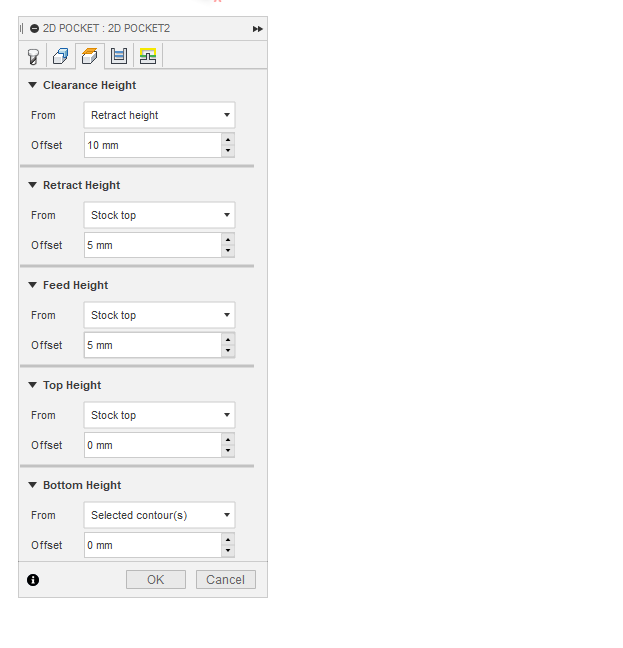Click the OK button

point(155,580)
